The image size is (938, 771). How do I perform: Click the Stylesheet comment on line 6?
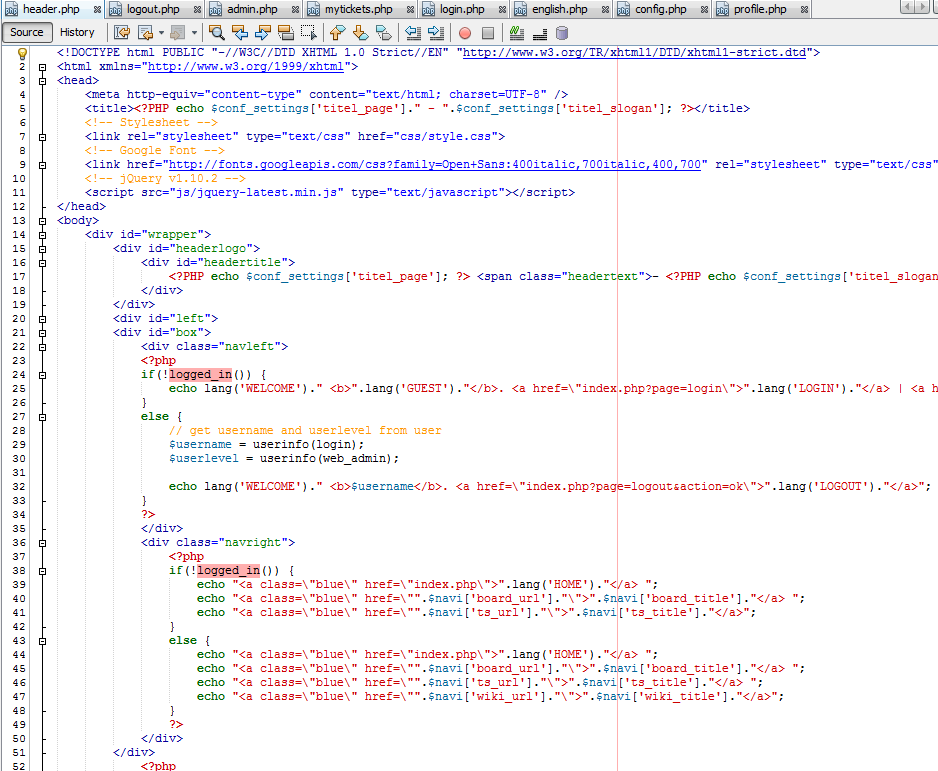[x=151, y=123]
